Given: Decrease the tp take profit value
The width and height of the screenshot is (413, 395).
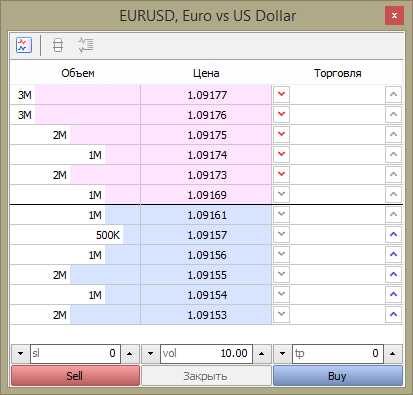Looking at the screenshot, I should (x=283, y=354).
